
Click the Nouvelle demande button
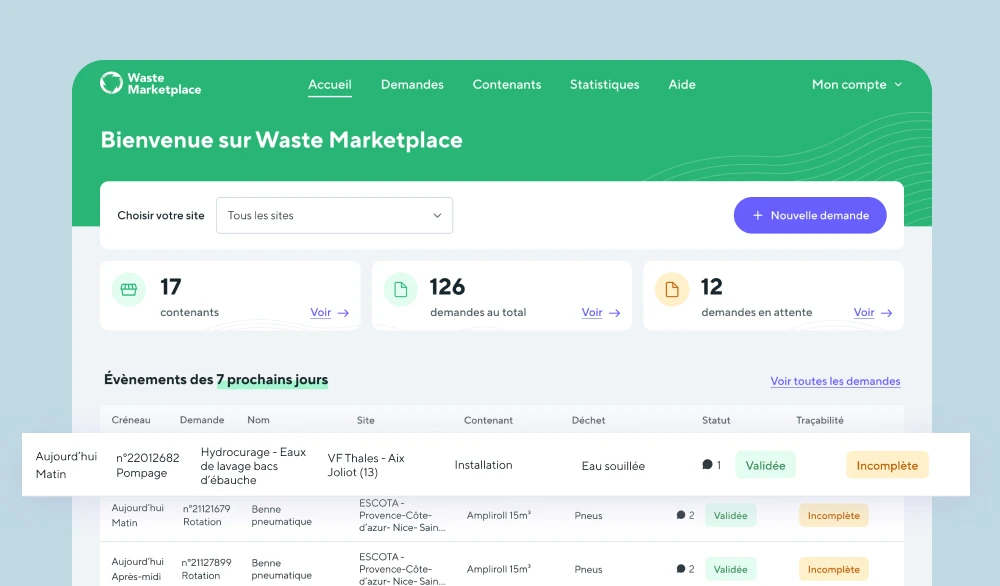[810, 216]
